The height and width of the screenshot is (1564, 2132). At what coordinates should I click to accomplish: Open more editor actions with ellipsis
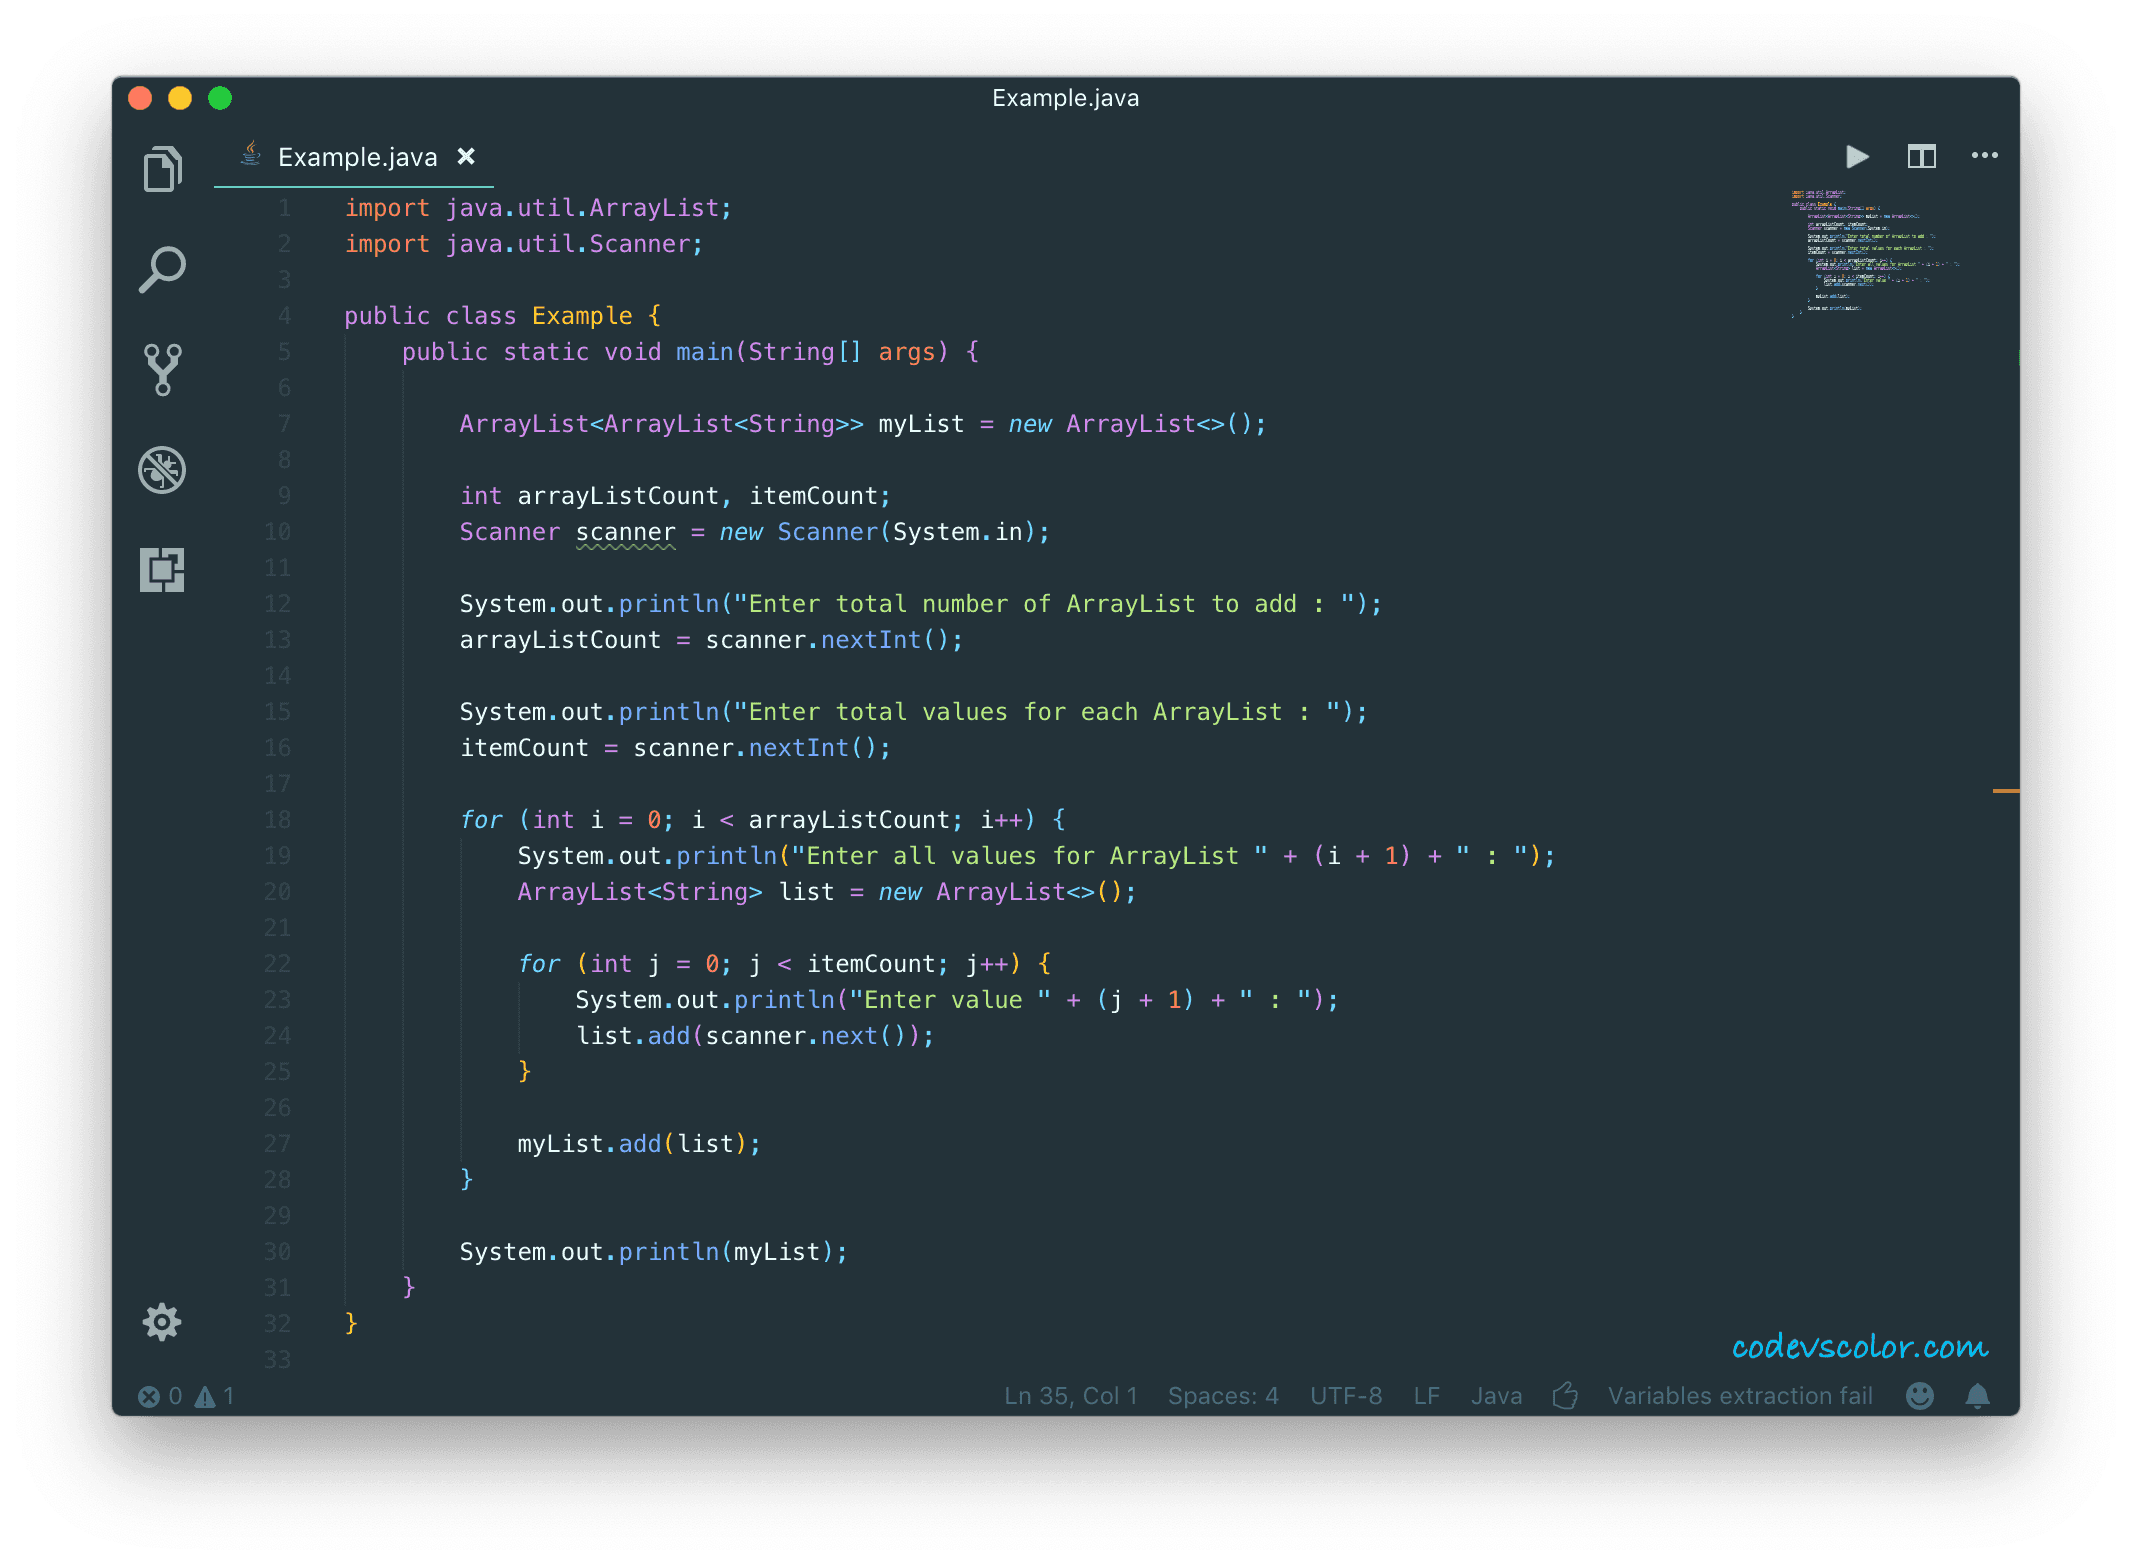(1984, 156)
